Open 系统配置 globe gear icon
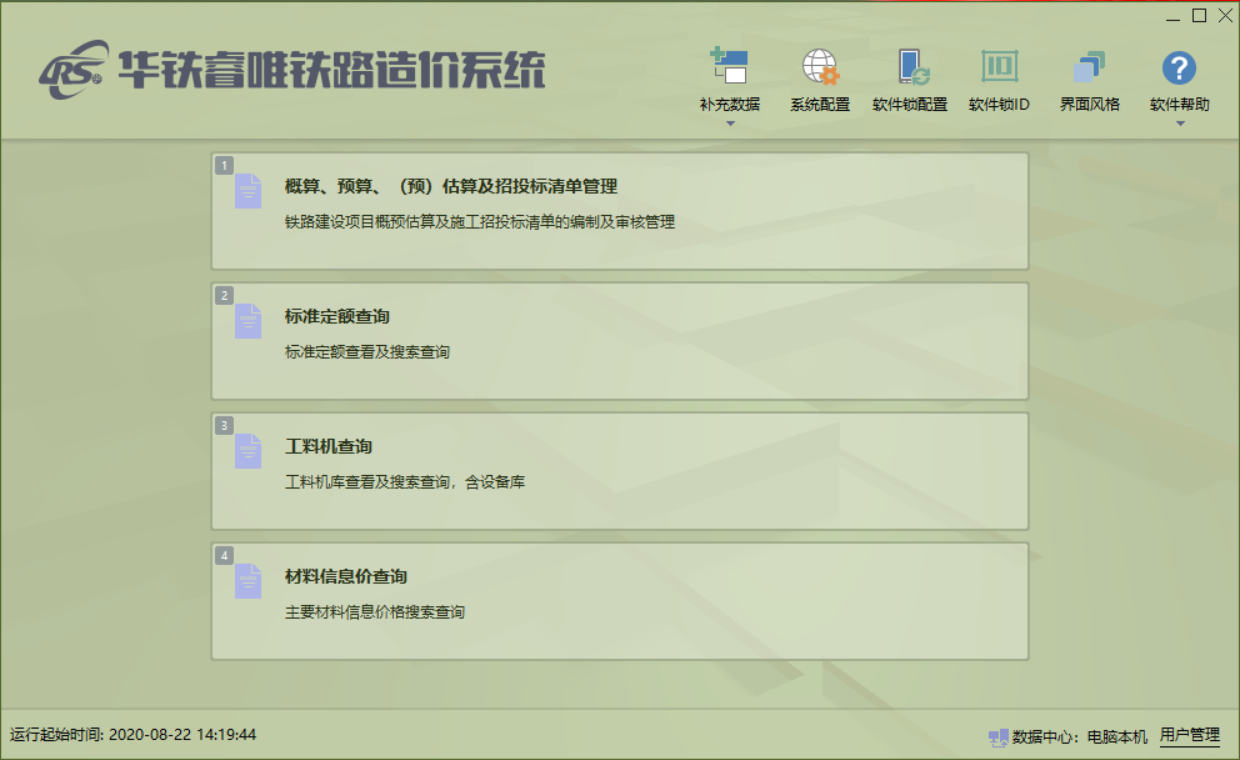The width and height of the screenshot is (1240, 760). click(820, 68)
